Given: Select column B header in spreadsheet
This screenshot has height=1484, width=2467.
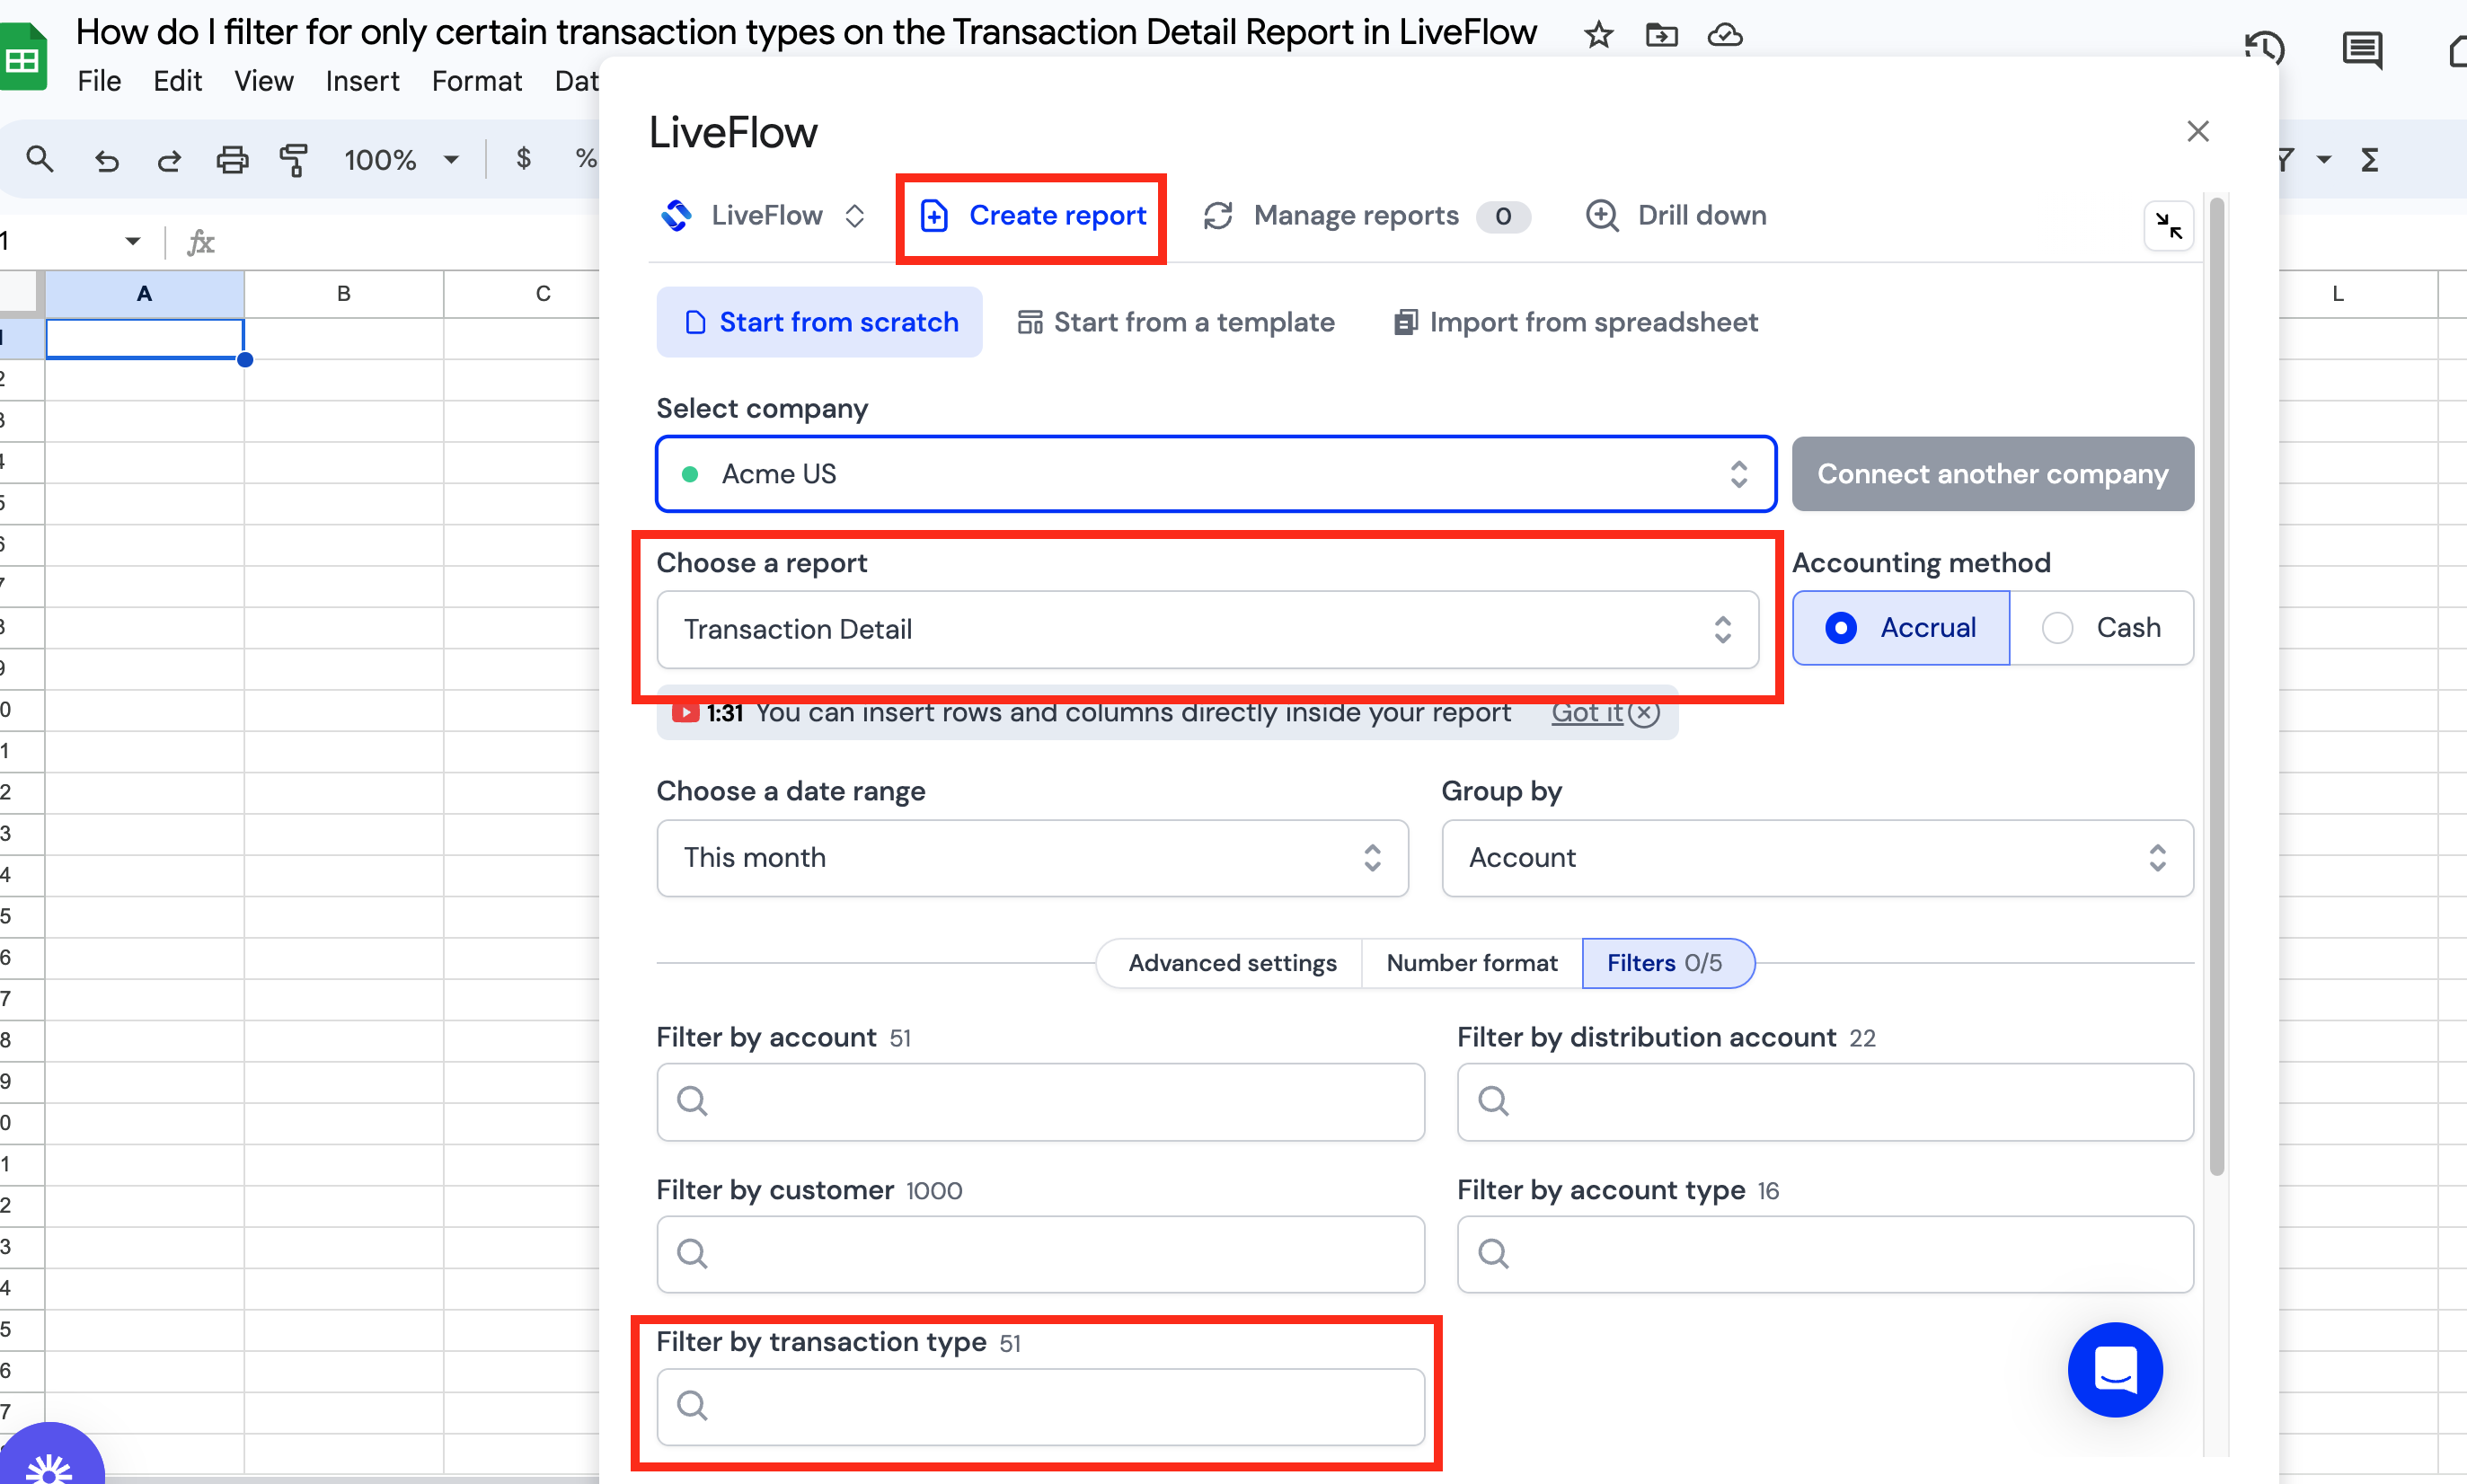Looking at the screenshot, I should coord(343,294).
